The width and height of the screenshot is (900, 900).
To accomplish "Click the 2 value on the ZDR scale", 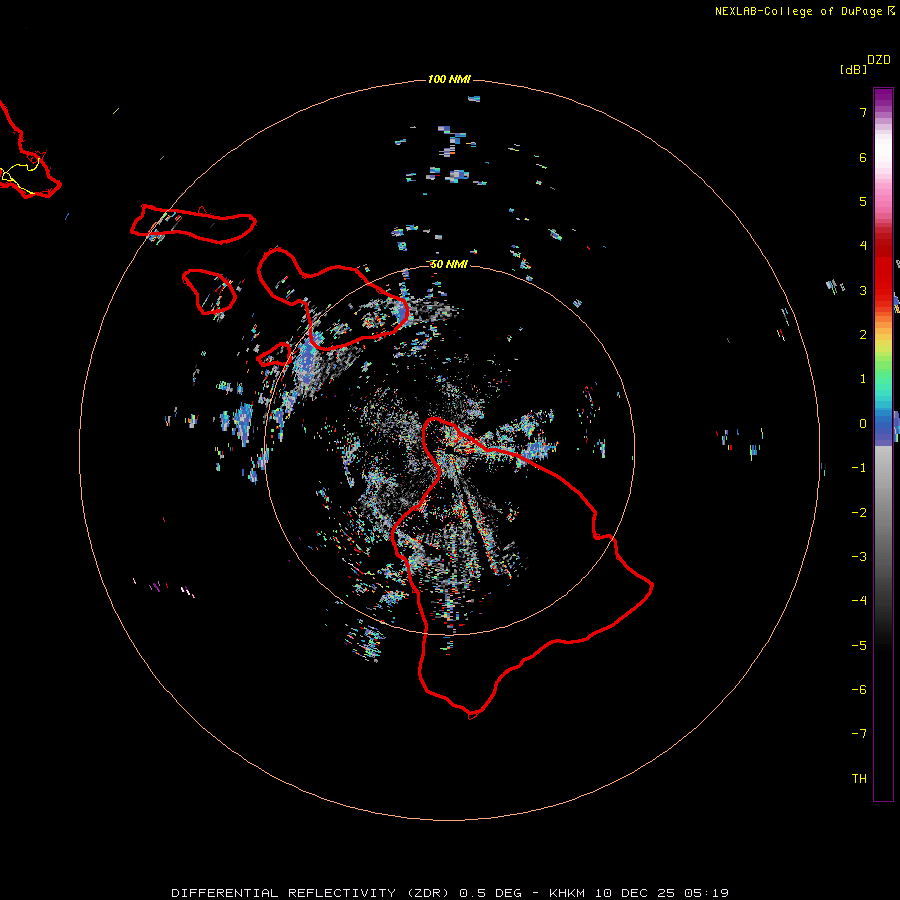I will (863, 335).
